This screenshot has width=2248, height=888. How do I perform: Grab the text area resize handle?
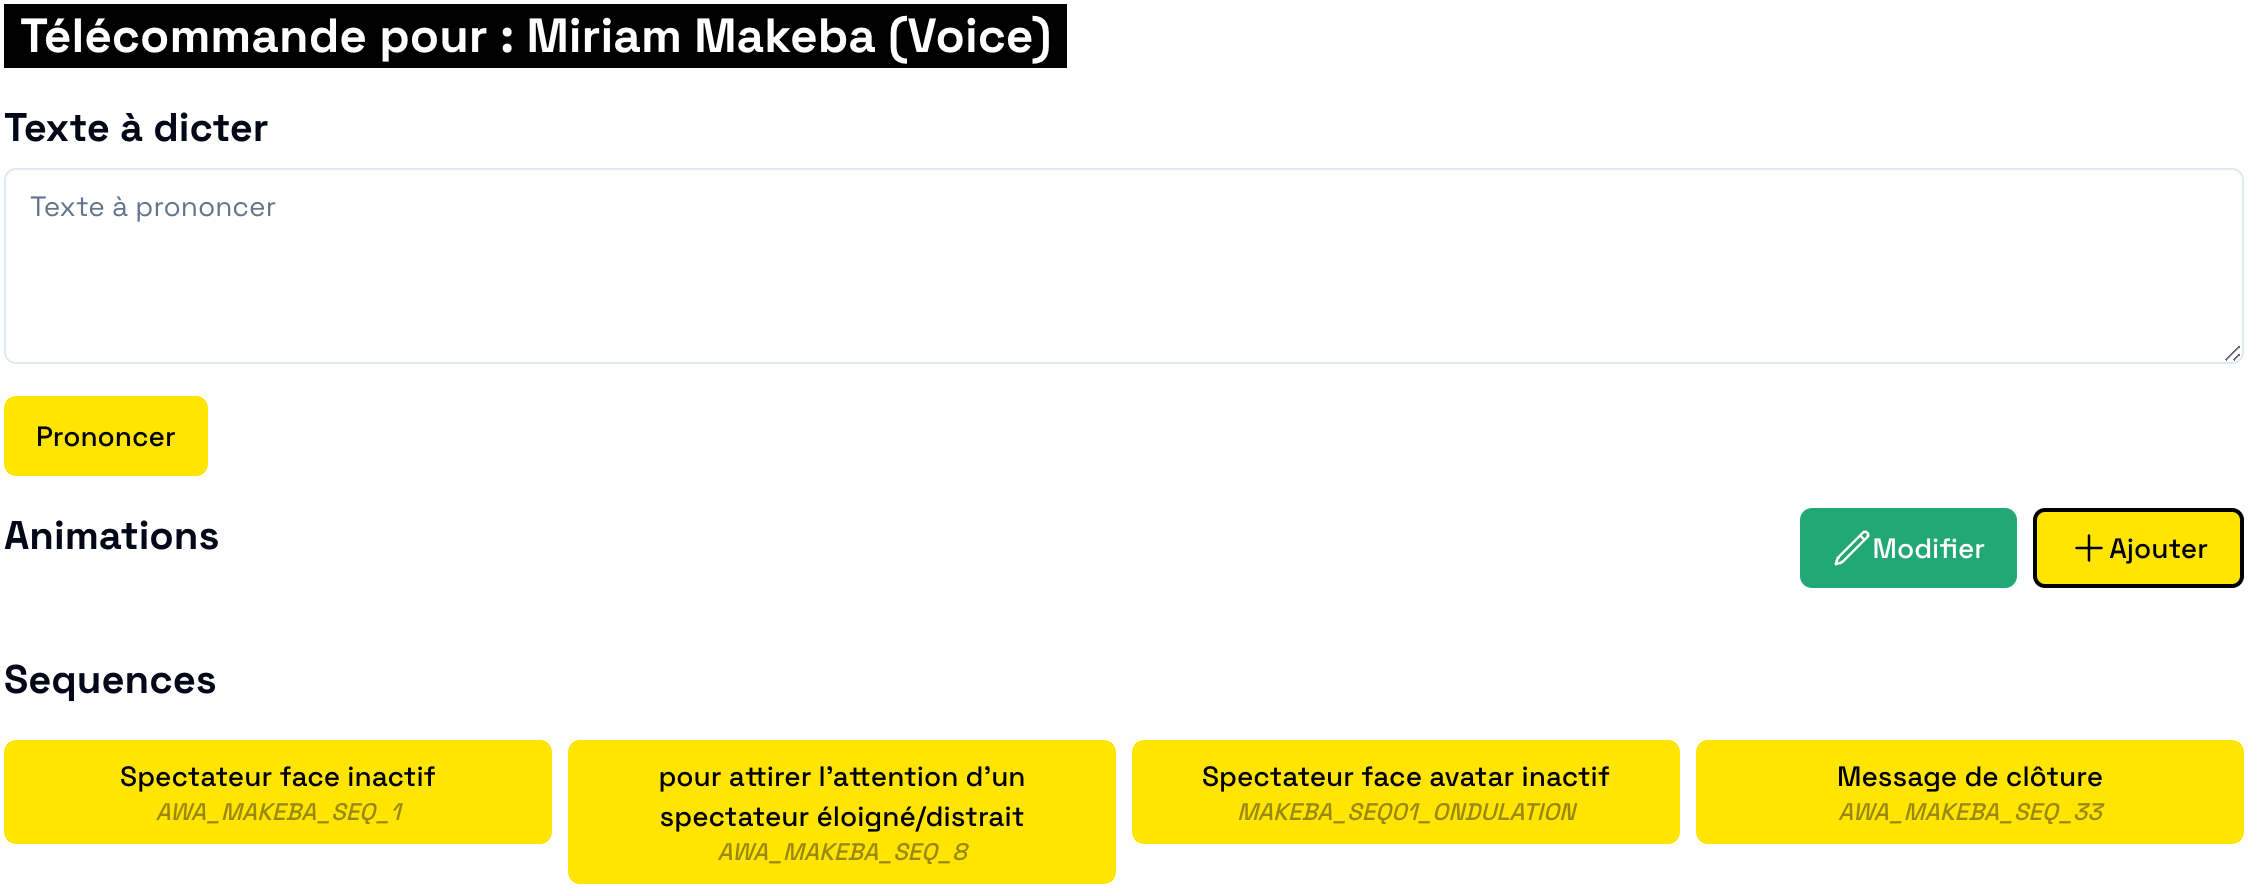(x=2232, y=353)
